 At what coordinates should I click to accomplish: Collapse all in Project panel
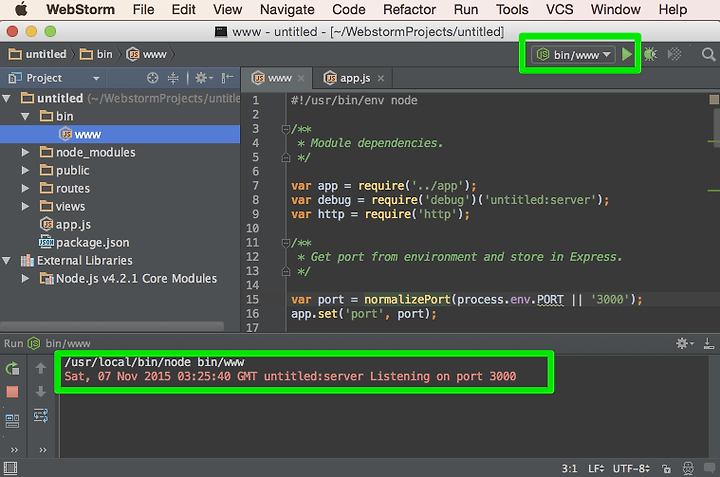click(173, 78)
